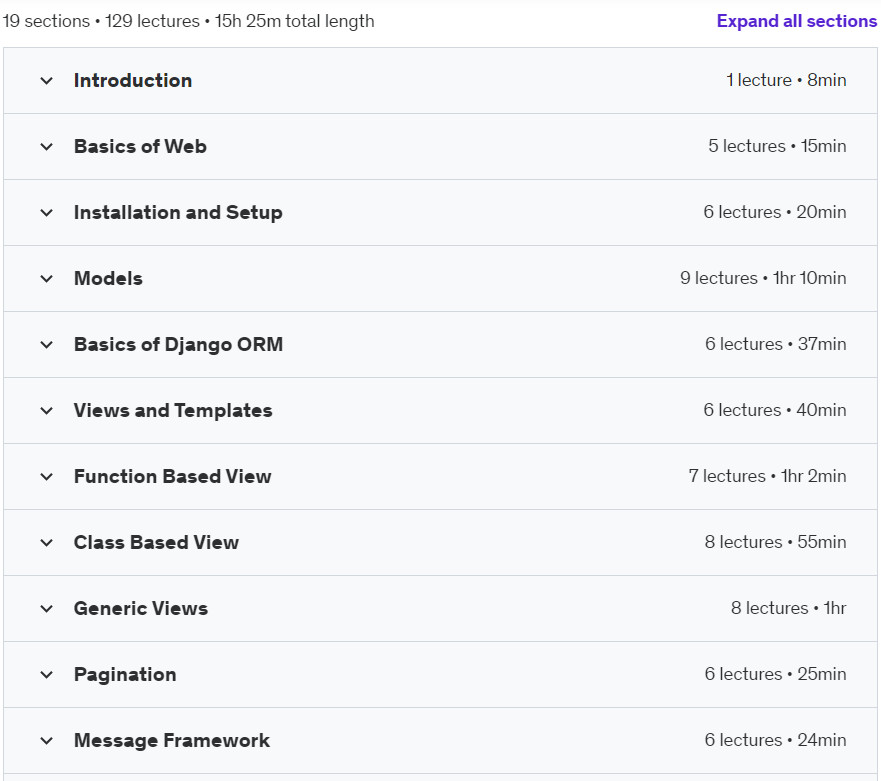Open the Models section title
Screen dimensions: 881x781
tap(108, 278)
